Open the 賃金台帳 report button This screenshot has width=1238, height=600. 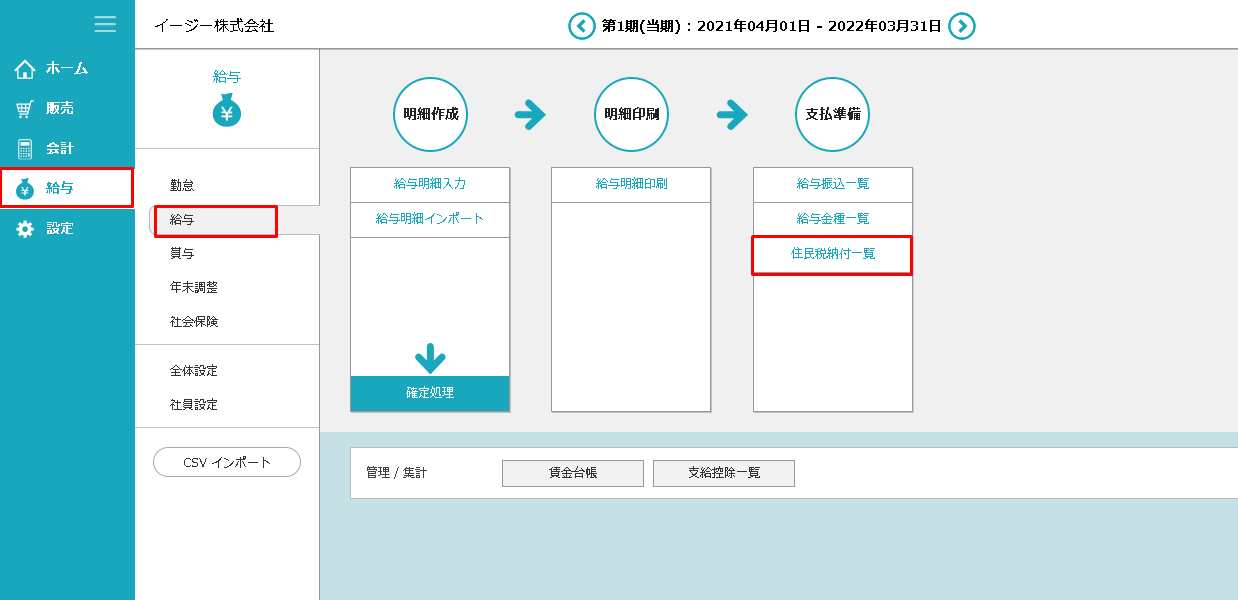pos(572,473)
